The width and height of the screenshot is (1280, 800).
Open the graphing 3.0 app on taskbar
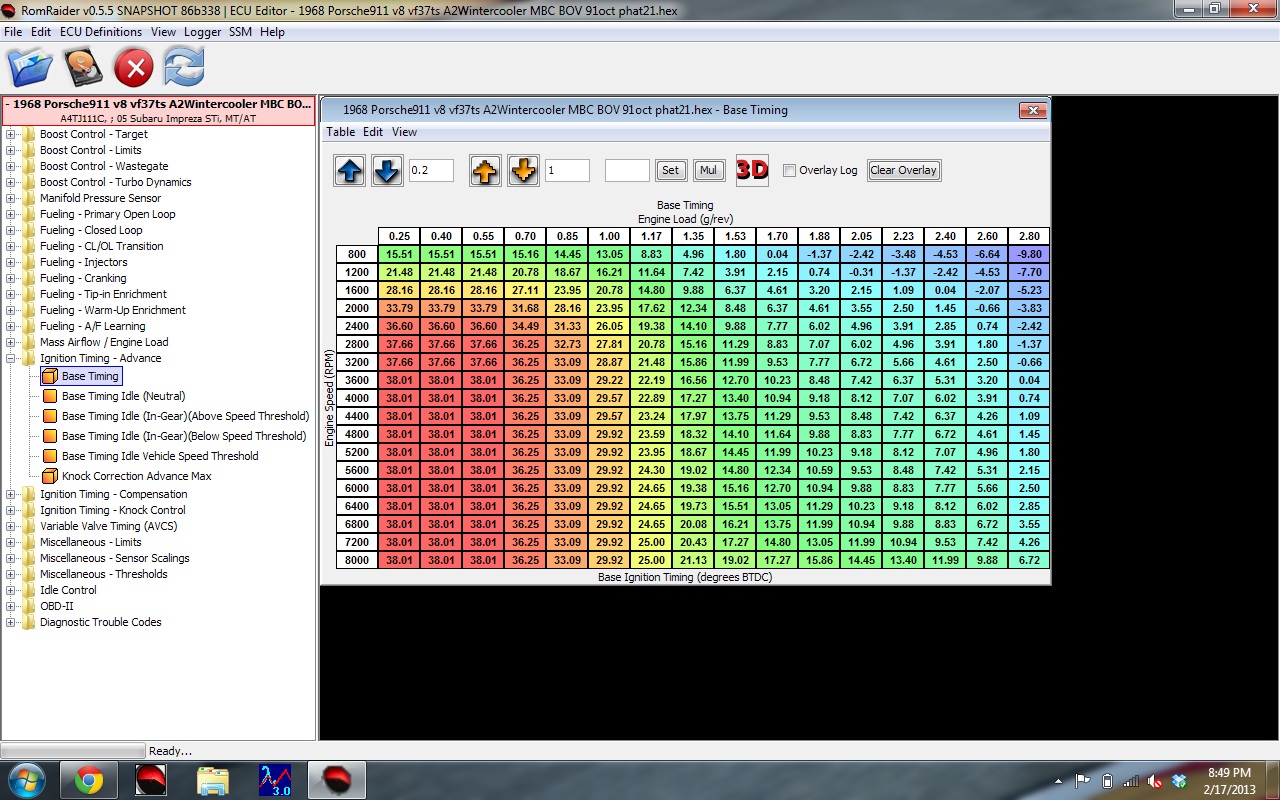[275, 780]
